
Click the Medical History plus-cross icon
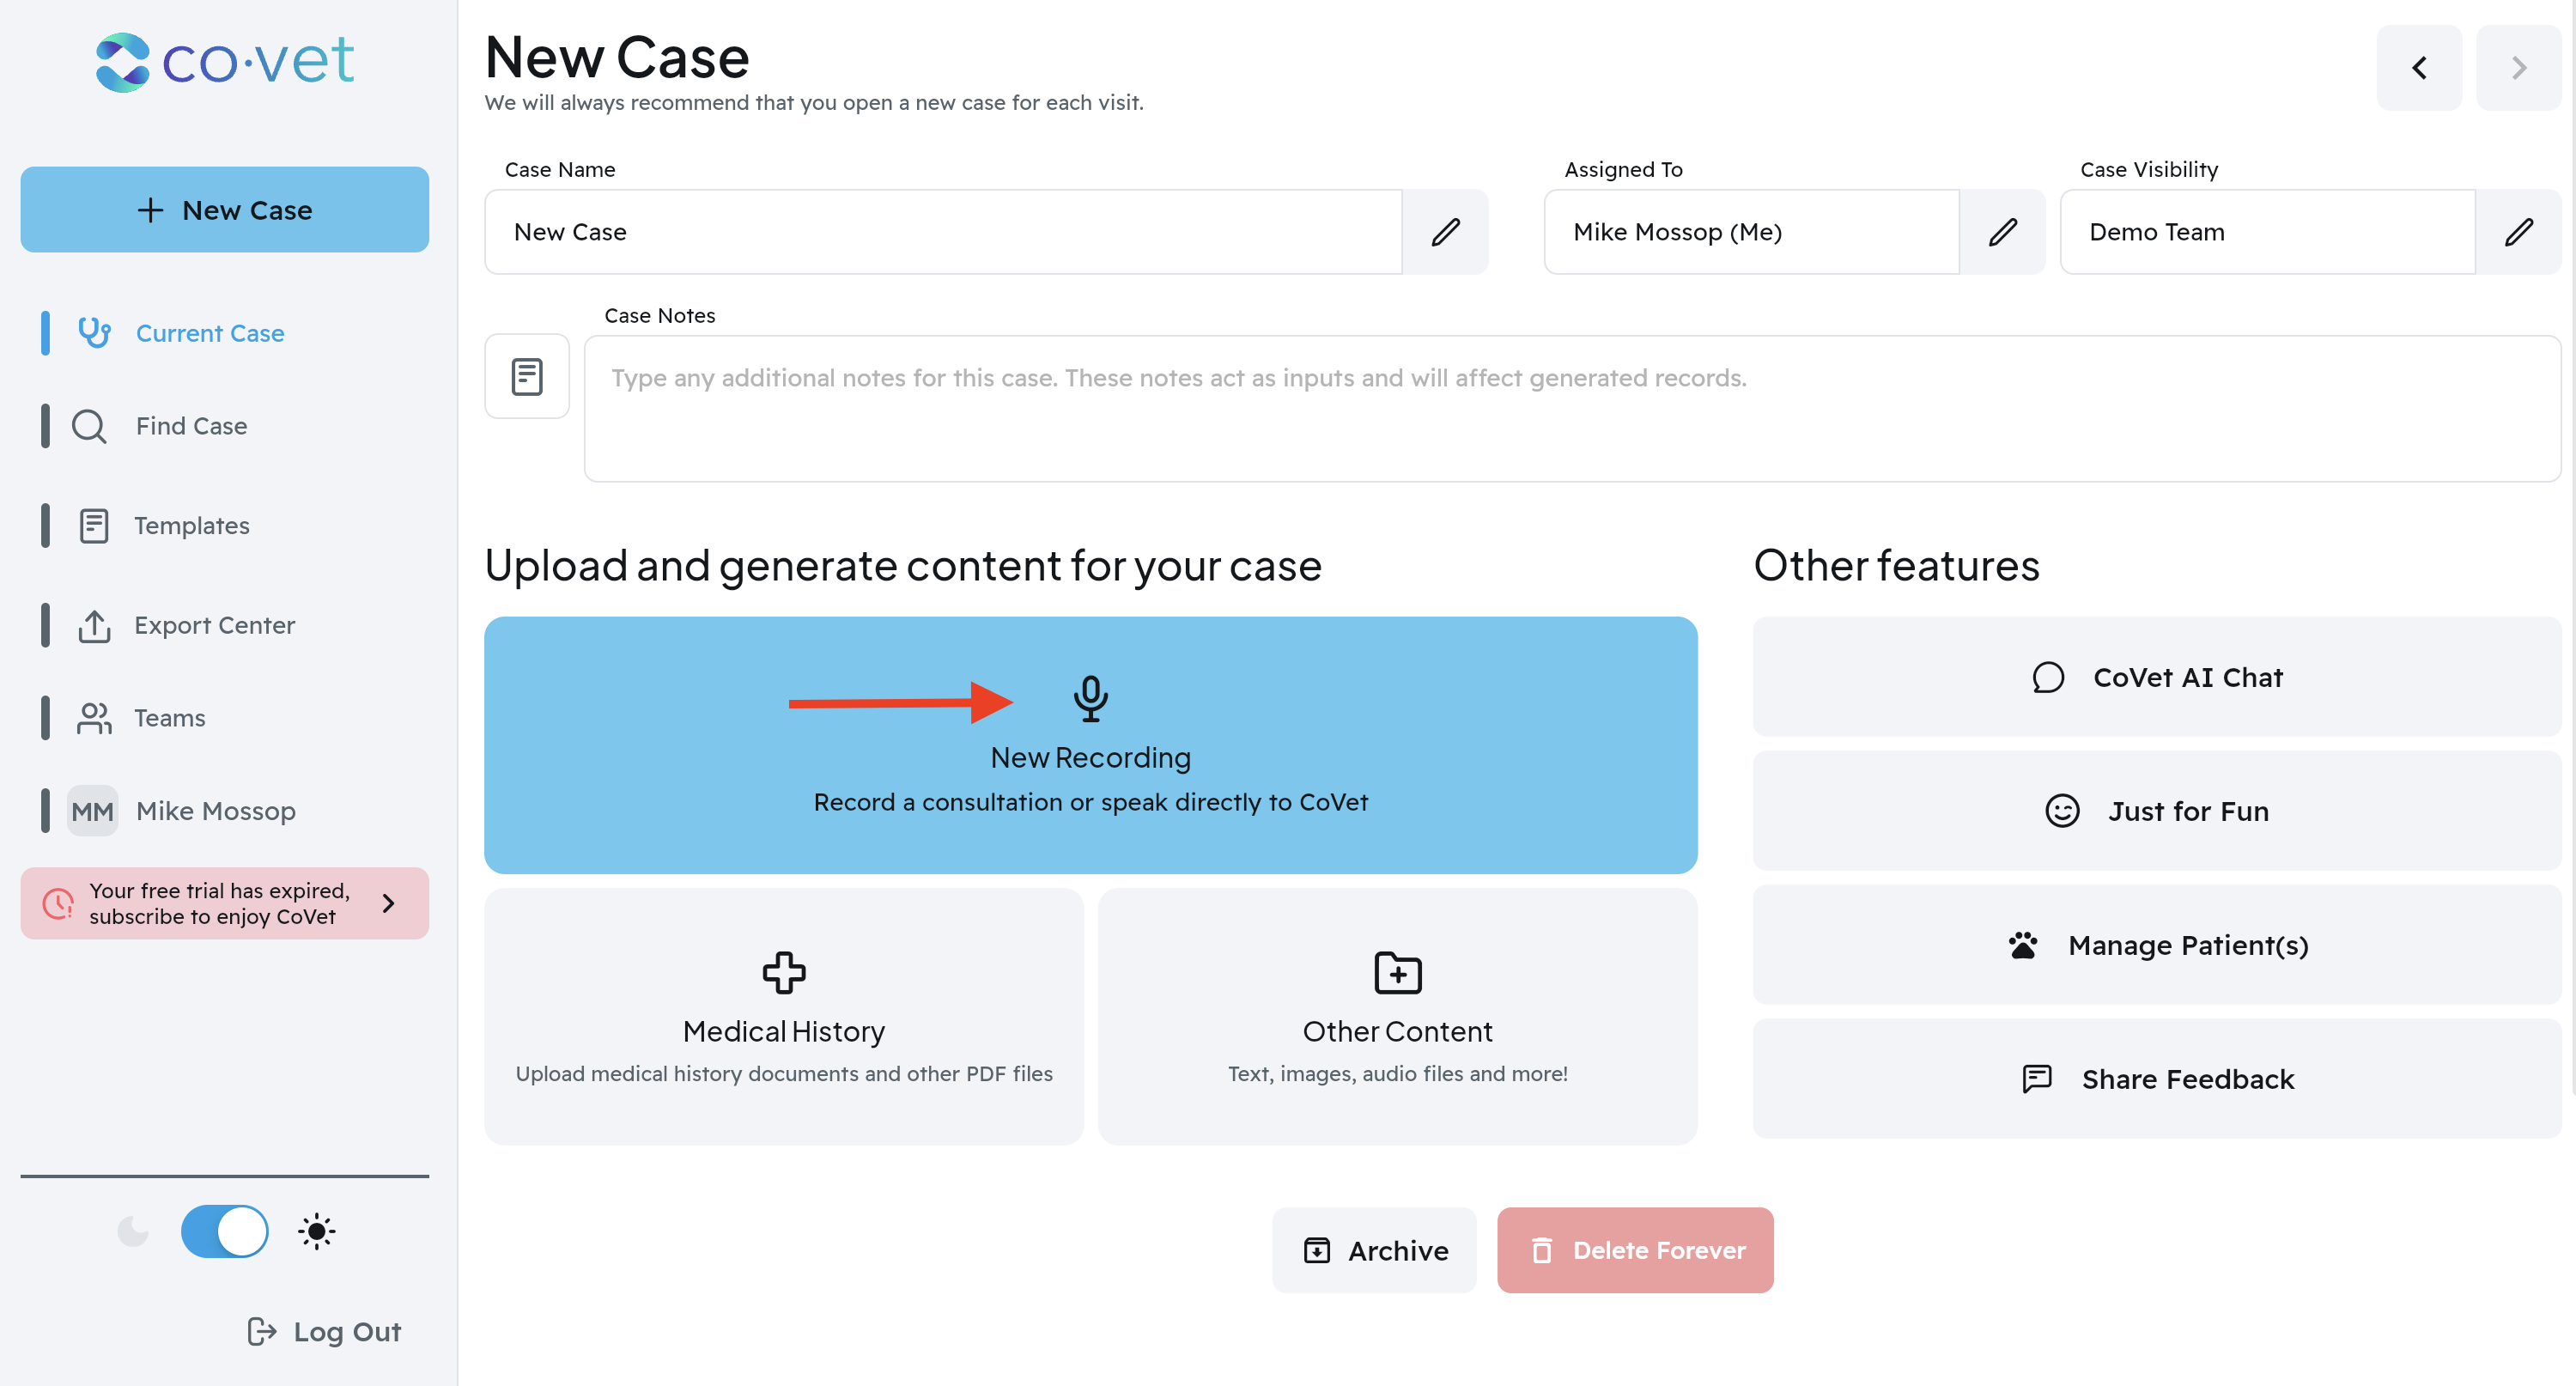tap(783, 972)
